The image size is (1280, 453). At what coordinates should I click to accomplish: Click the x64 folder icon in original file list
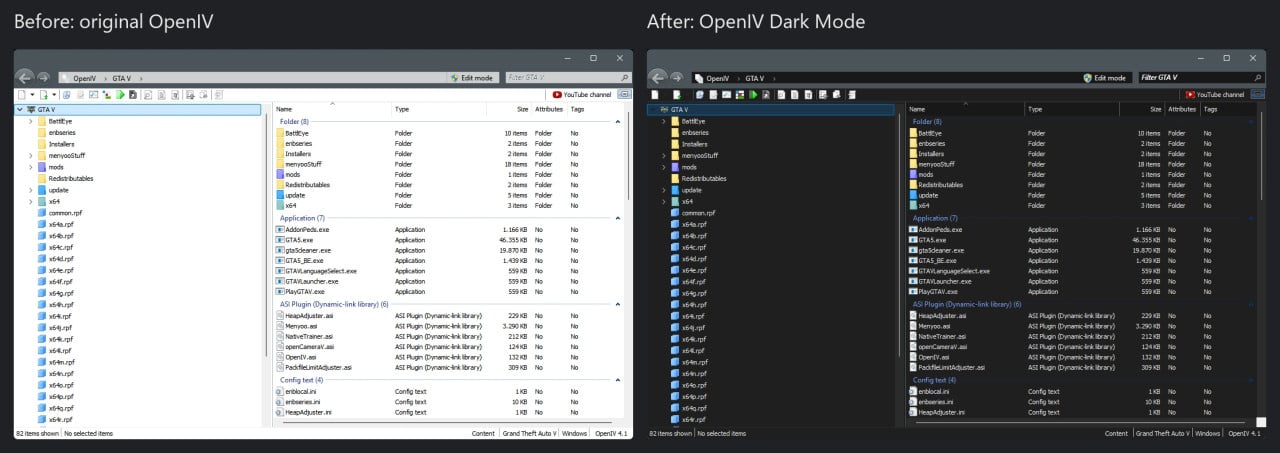[280, 205]
